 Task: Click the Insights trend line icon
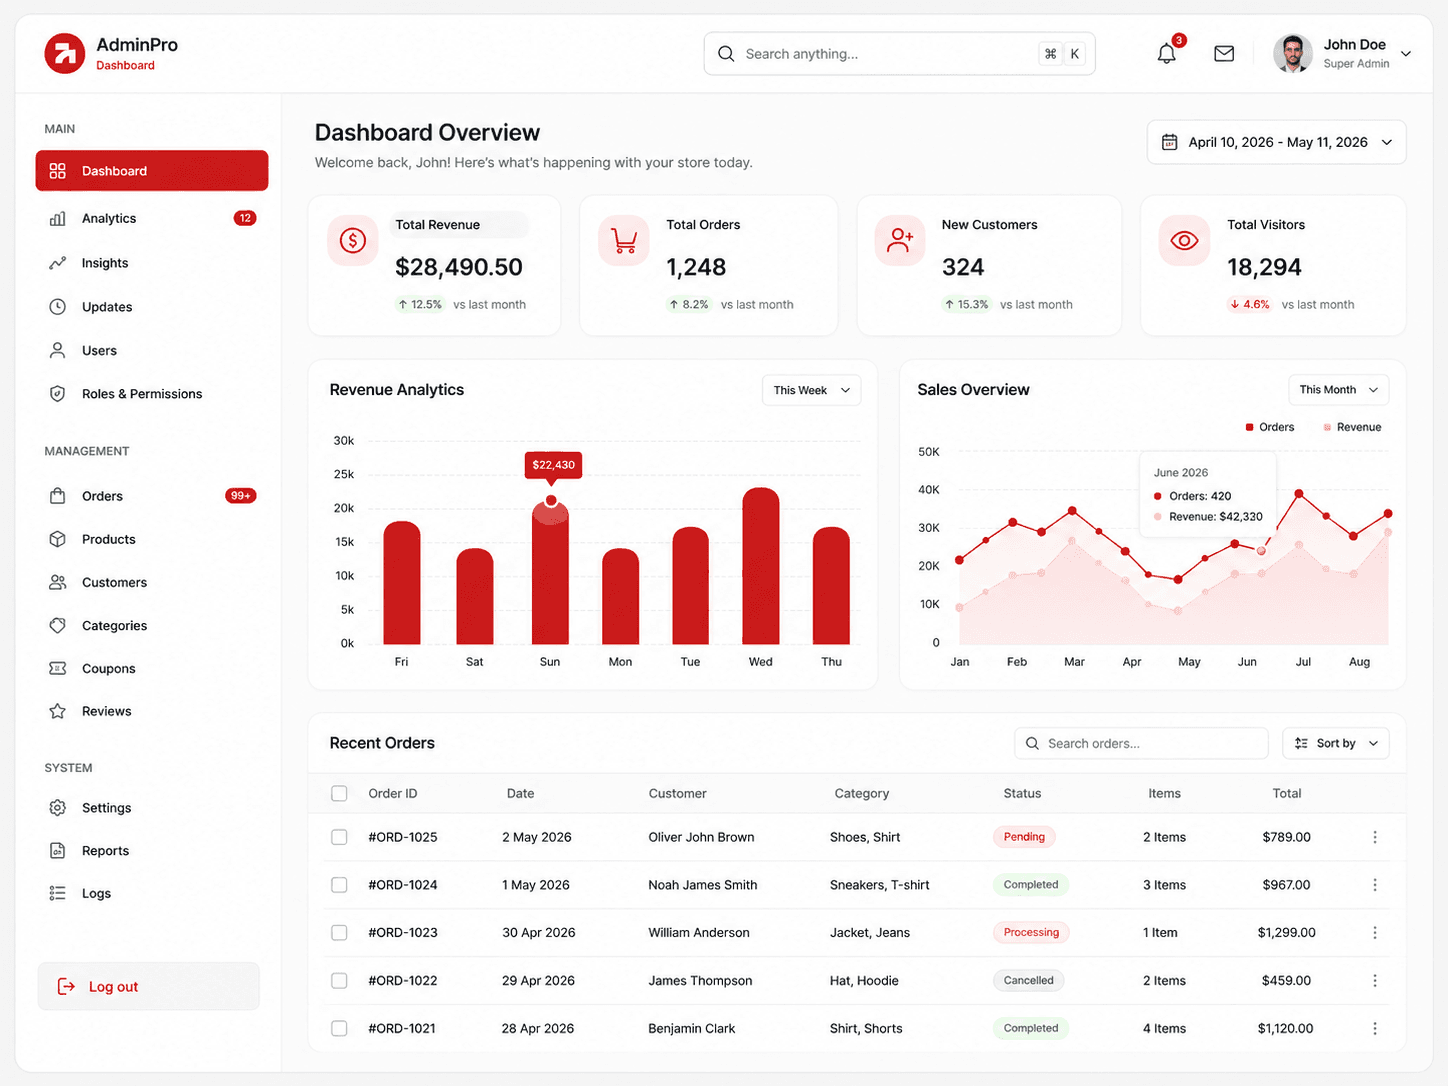click(58, 263)
